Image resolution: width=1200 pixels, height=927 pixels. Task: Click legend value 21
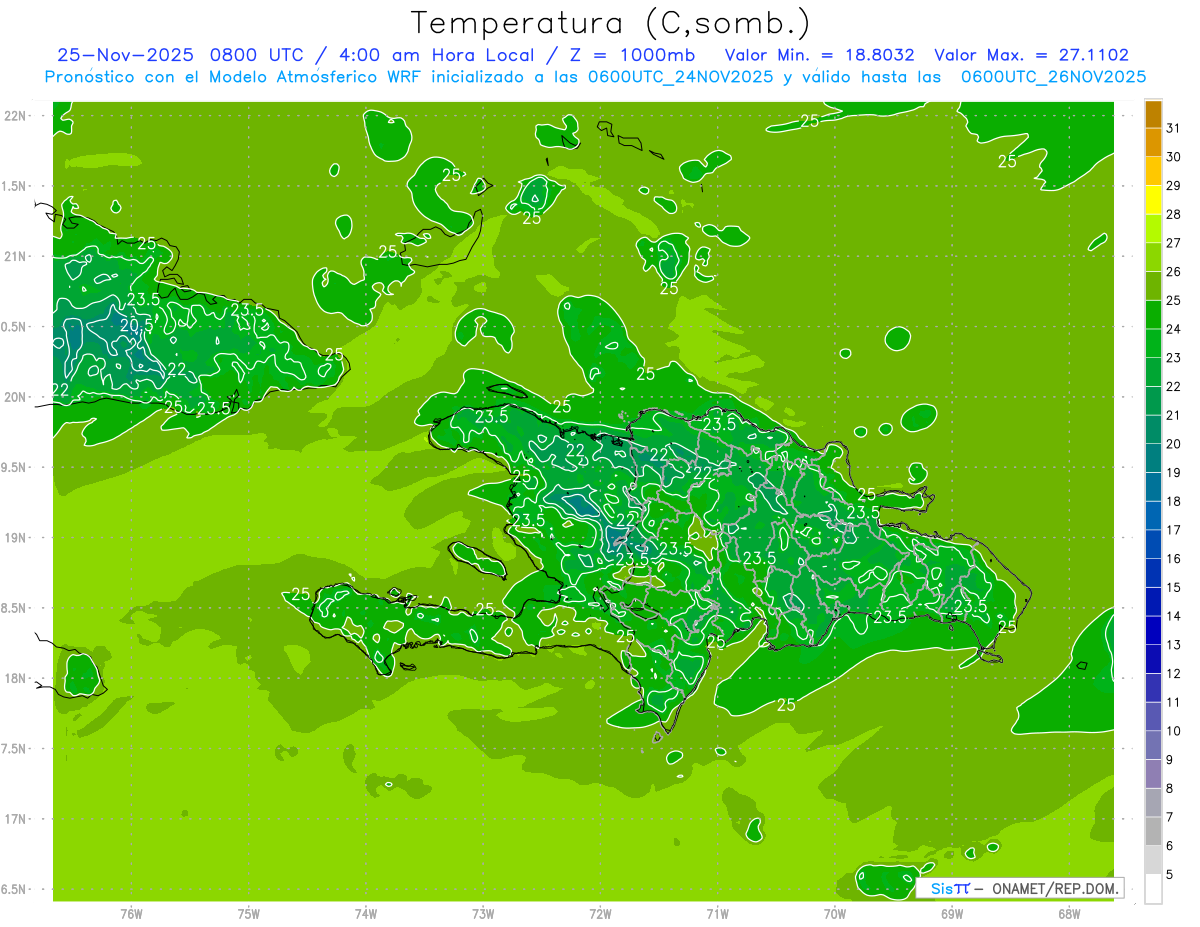(1173, 415)
